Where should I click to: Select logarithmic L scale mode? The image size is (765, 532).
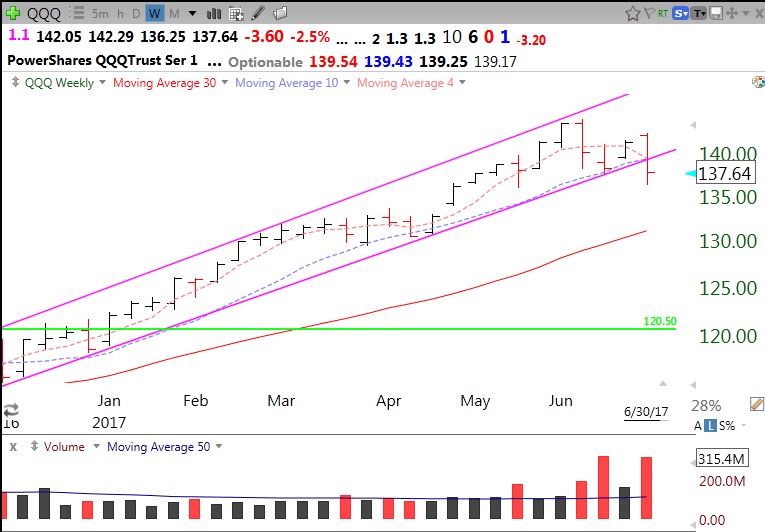pyautogui.click(x=710, y=426)
